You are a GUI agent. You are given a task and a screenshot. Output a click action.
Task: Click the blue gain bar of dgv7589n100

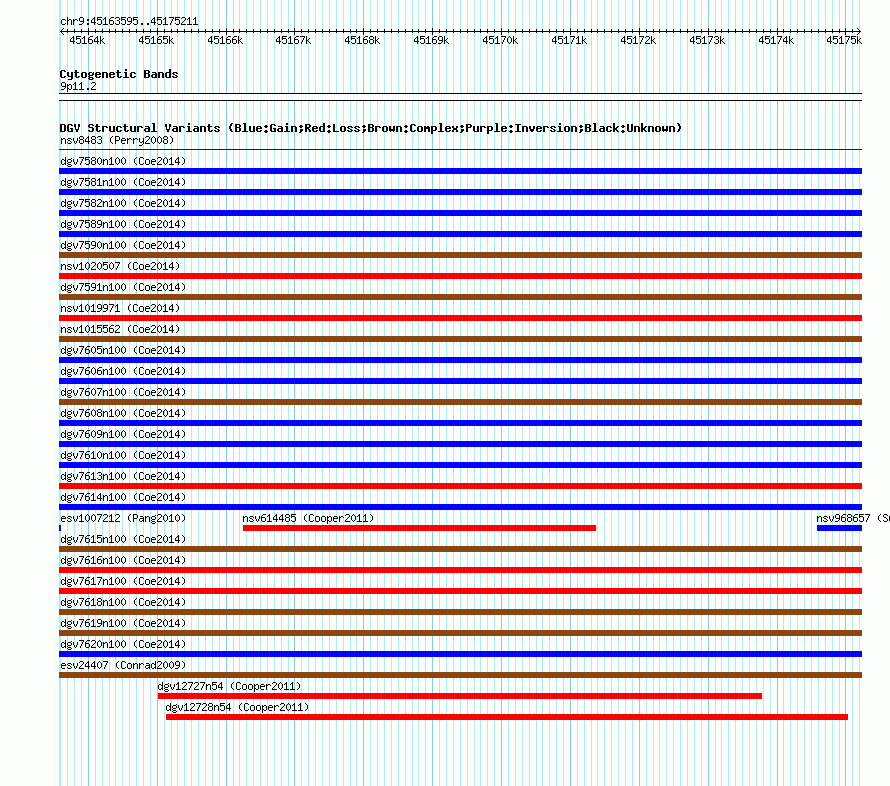tap(460, 234)
